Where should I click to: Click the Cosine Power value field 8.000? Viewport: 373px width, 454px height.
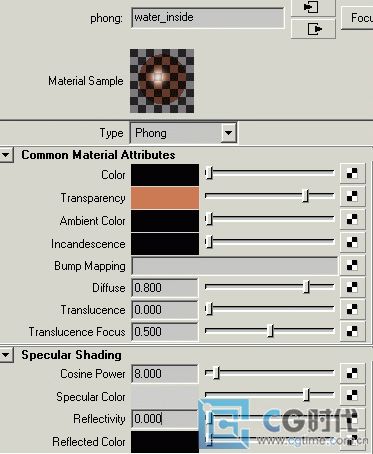tap(165, 374)
